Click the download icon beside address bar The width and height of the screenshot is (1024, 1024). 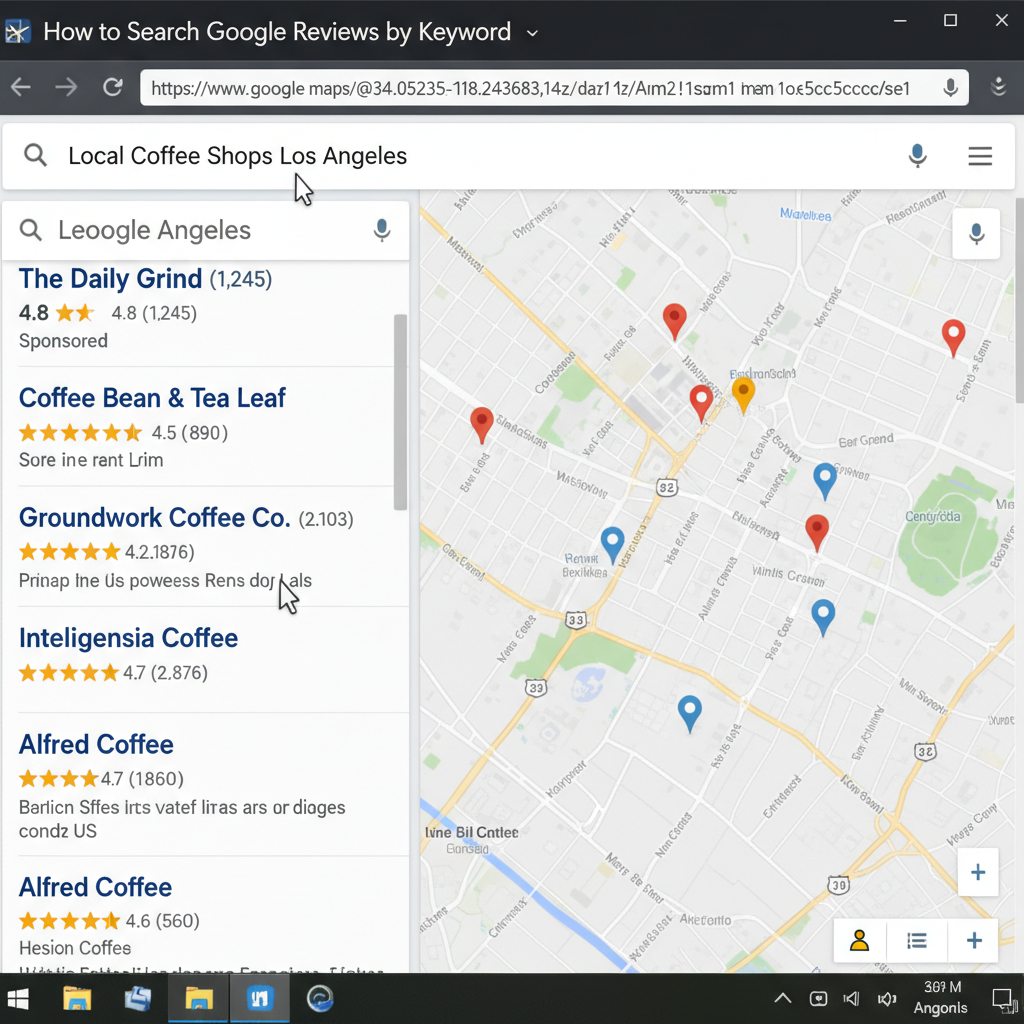coord(999,87)
